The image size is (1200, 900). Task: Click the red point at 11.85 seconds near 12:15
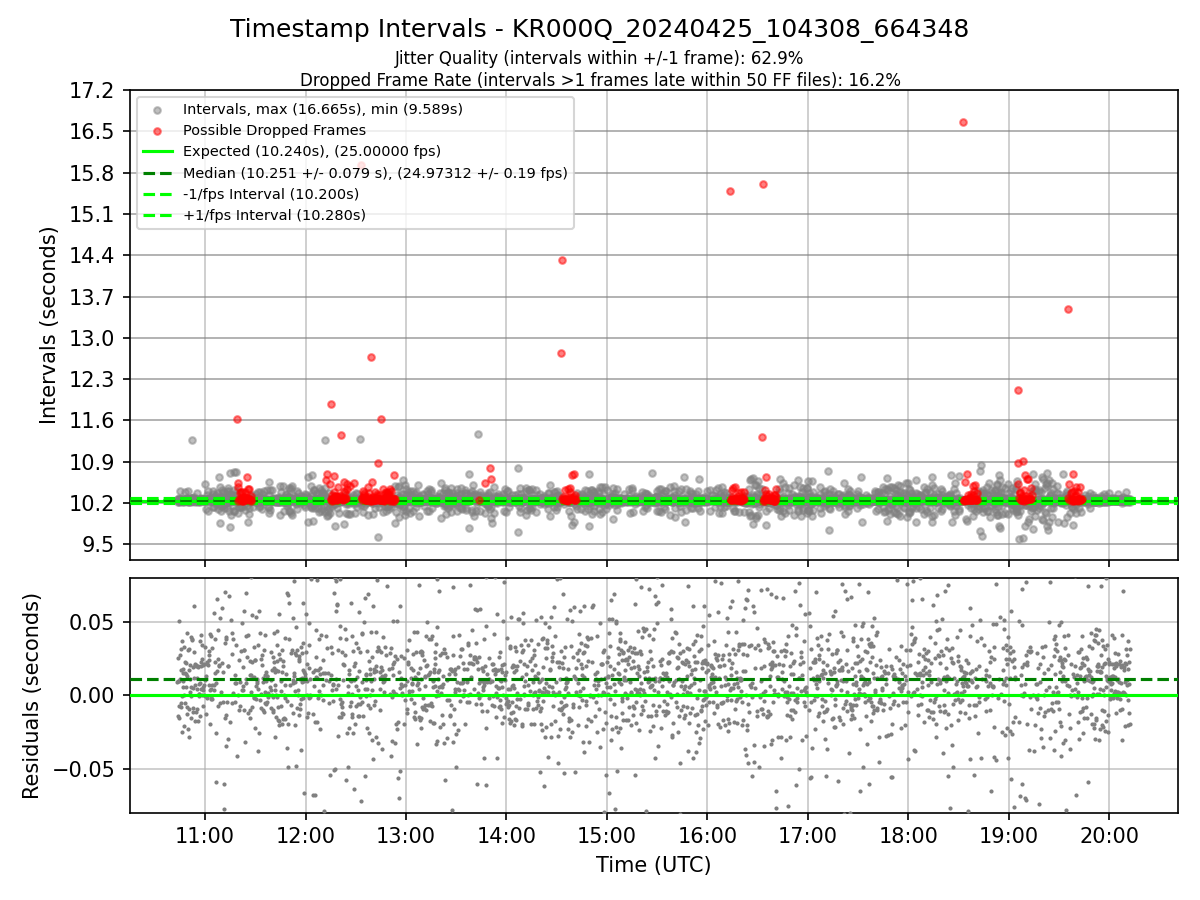(x=331, y=404)
